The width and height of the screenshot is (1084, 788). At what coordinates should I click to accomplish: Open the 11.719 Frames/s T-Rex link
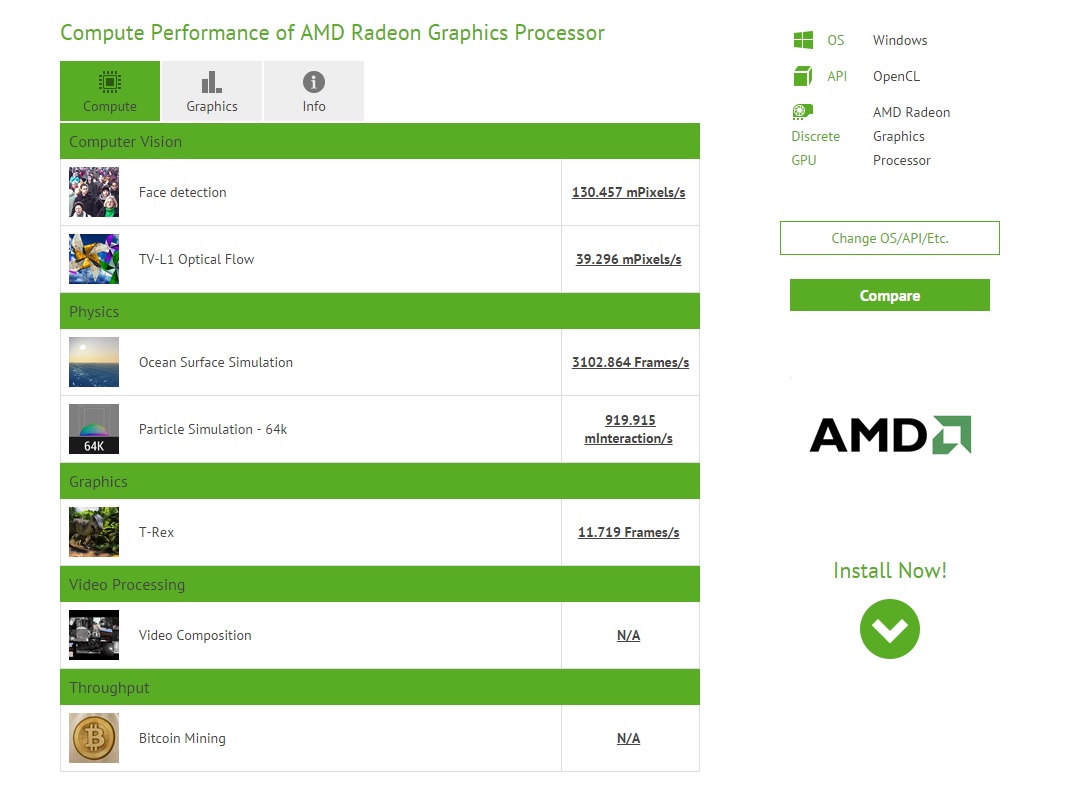pyautogui.click(x=628, y=532)
